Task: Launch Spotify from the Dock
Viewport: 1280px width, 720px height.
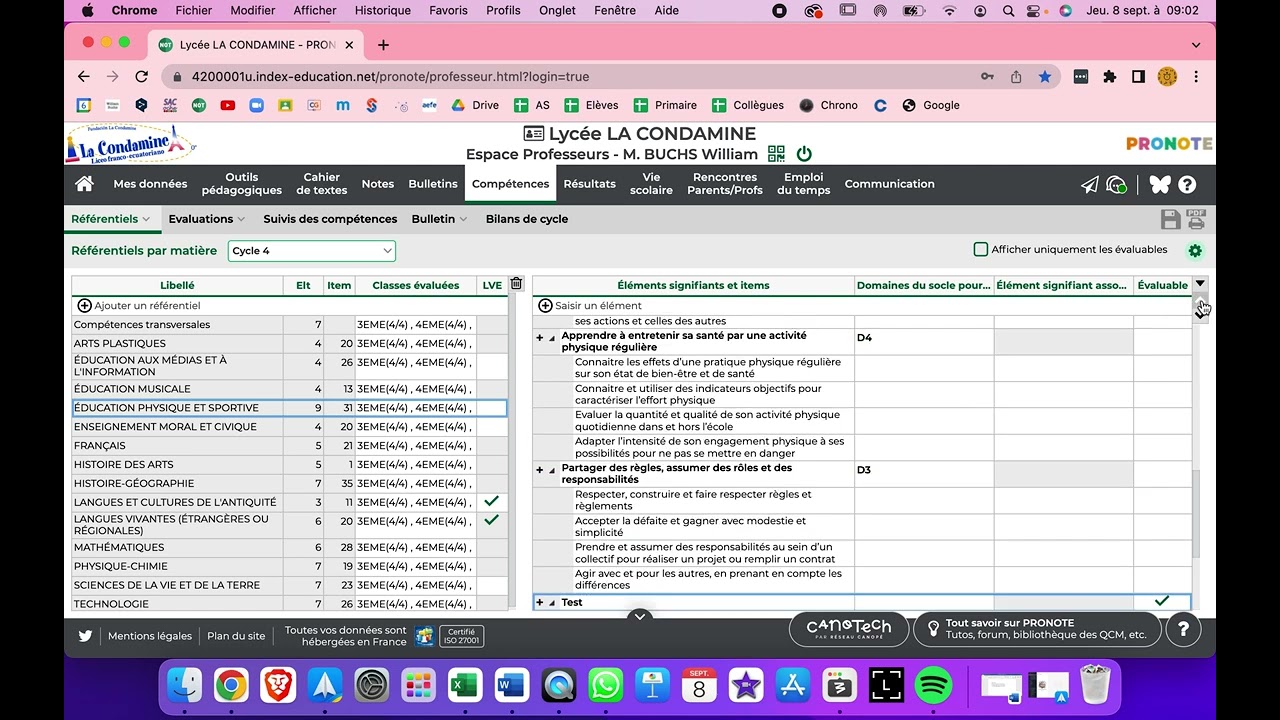Action: 933,685
